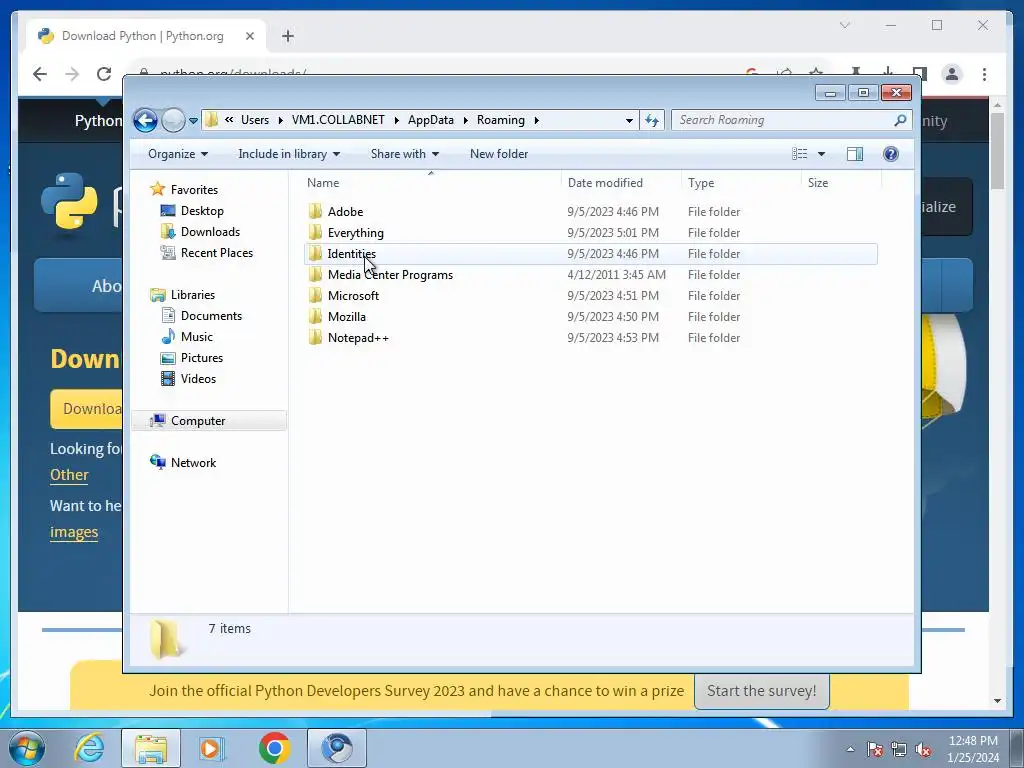Reload the page in Chrome
The height and width of the screenshot is (768, 1024).
(x=104, y=74)
